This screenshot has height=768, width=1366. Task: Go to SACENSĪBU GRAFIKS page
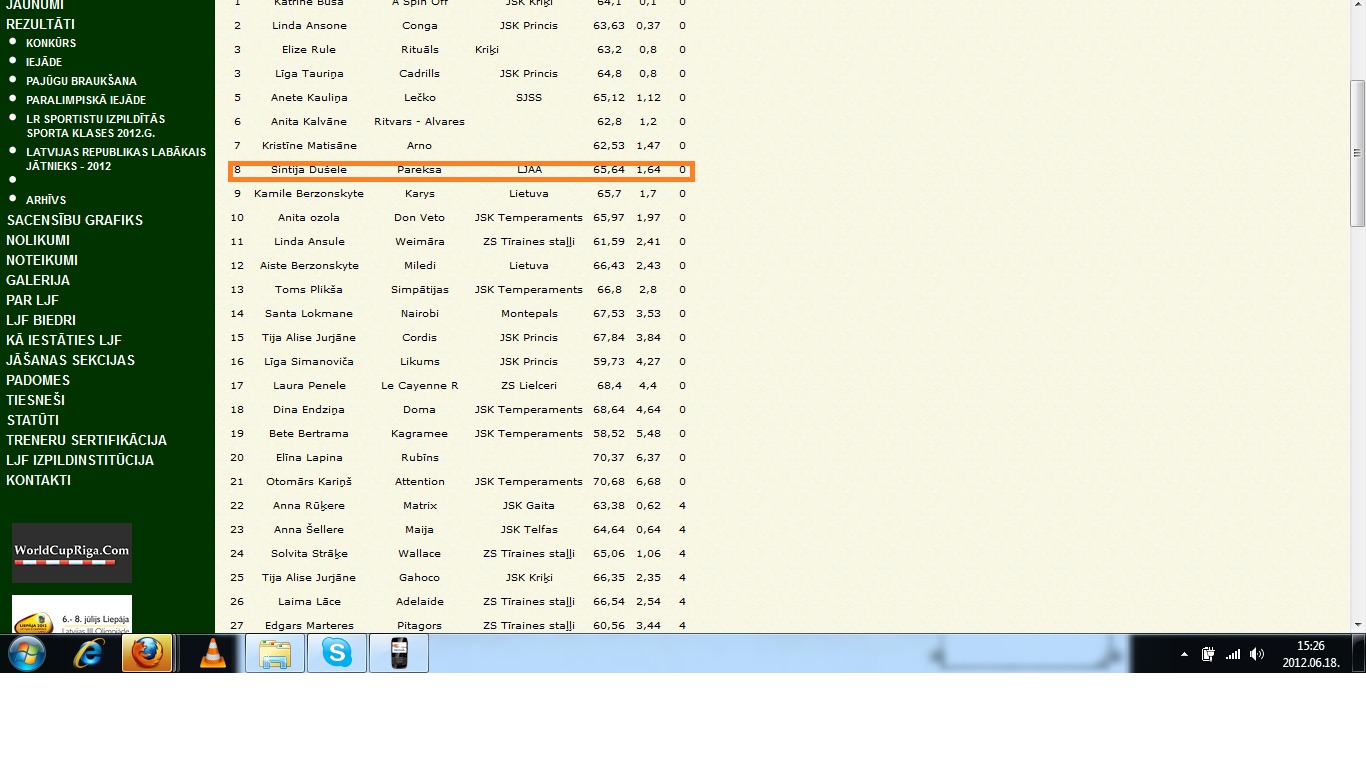tap(75, 220)
